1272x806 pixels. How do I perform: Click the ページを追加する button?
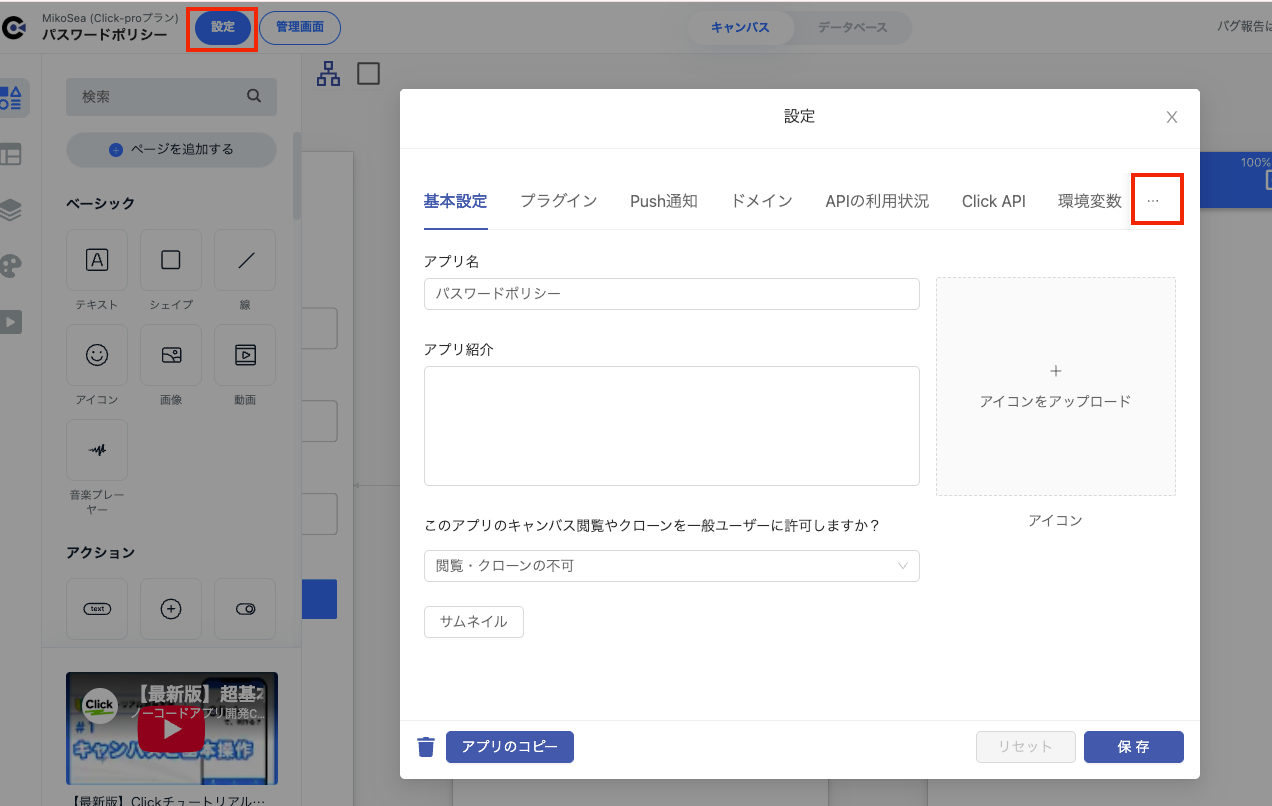[x=171, y=149]
